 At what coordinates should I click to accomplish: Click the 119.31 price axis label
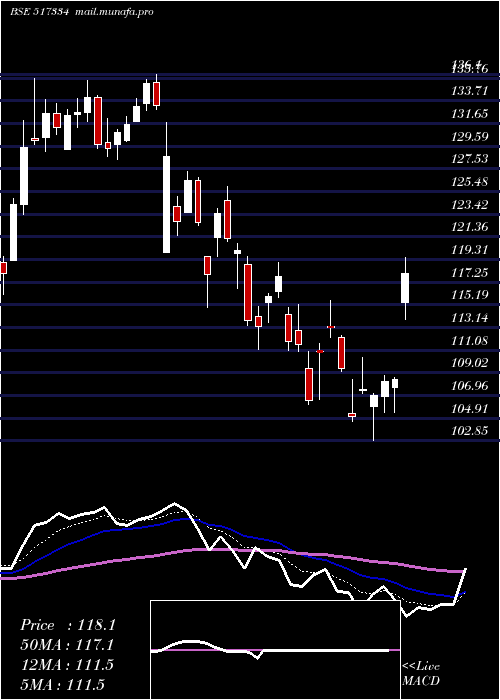coord(469,250)
